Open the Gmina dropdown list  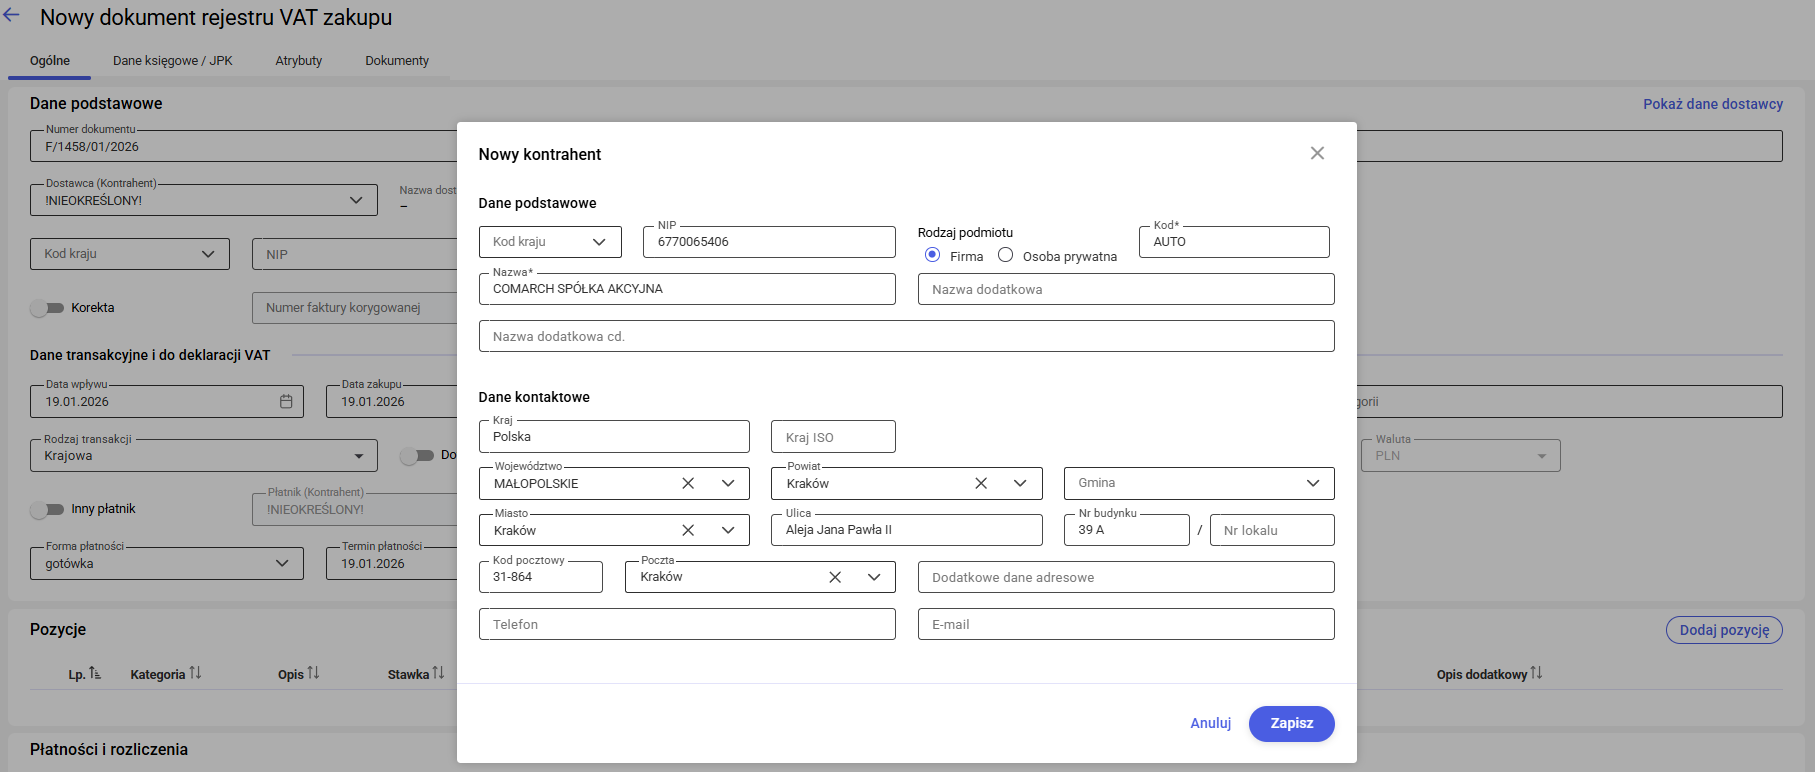click(1312, 483)
